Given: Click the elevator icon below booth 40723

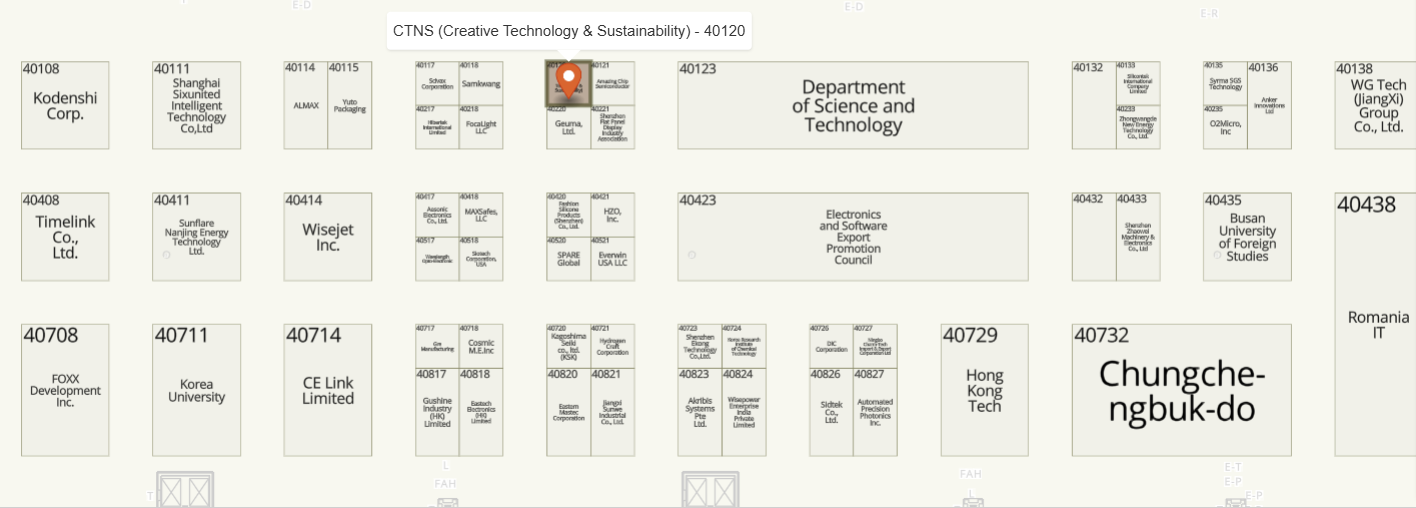Looking at the screenshot, I should (x=710, y=490).
